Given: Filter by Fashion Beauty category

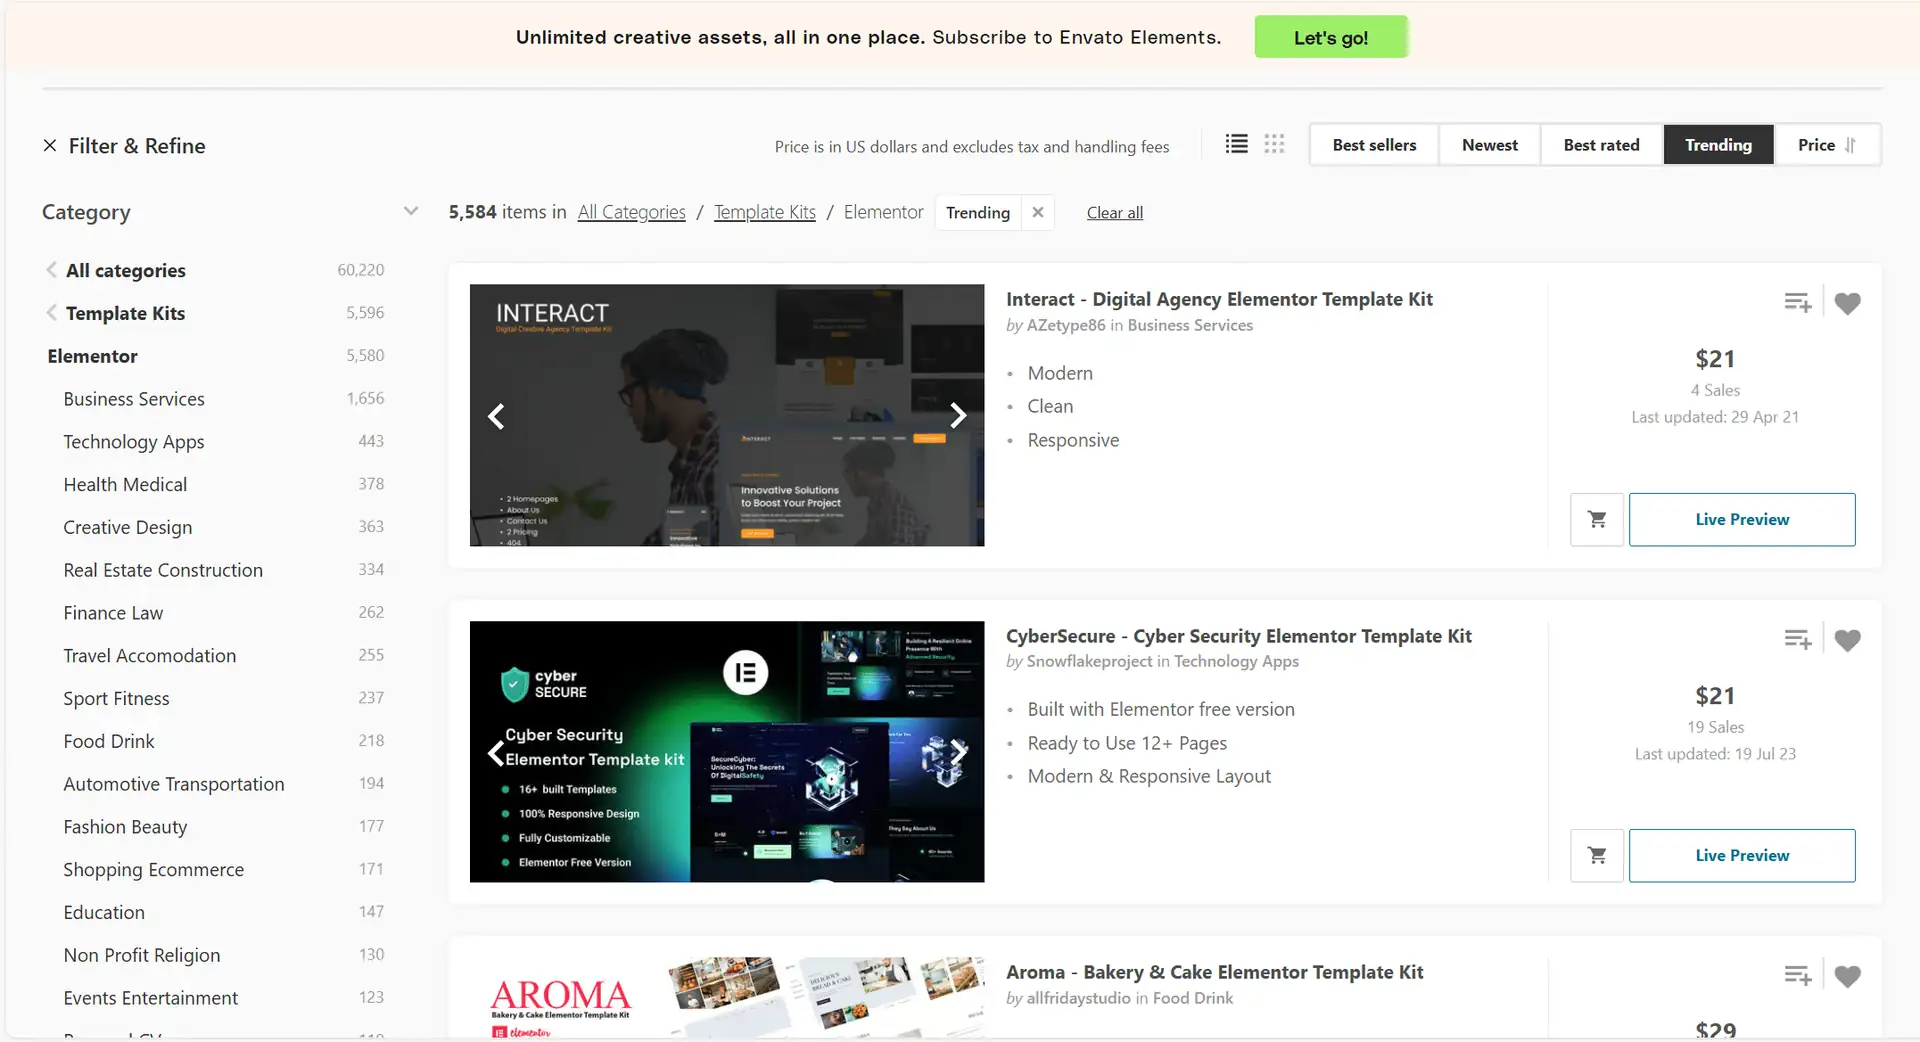Looking at the screenshot, I should pos(125,827).
